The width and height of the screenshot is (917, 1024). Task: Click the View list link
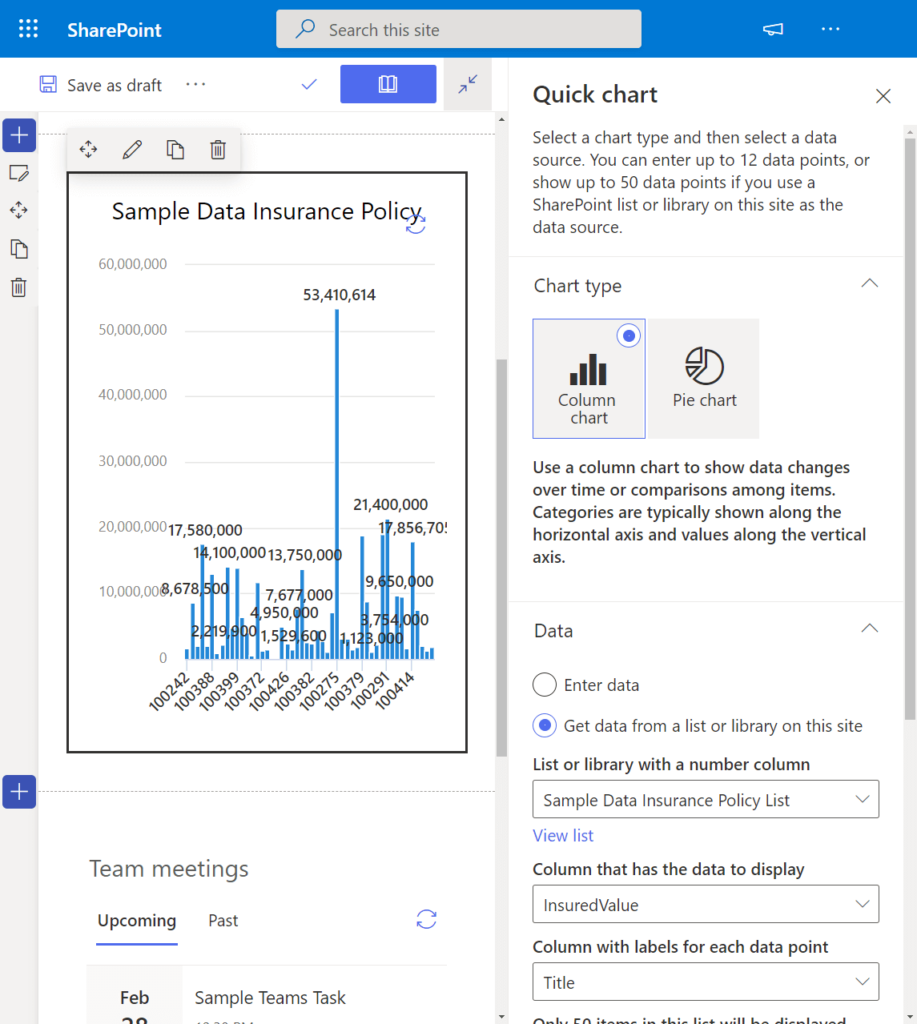[x=563, y=836]
